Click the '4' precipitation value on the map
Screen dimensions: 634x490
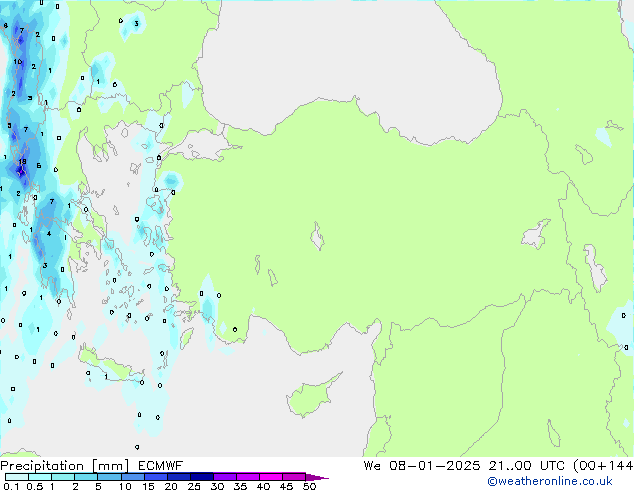coord(49,234)
